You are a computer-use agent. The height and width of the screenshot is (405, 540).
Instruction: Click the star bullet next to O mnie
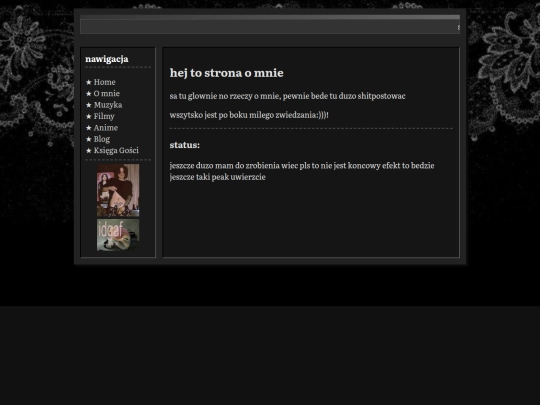89,93
